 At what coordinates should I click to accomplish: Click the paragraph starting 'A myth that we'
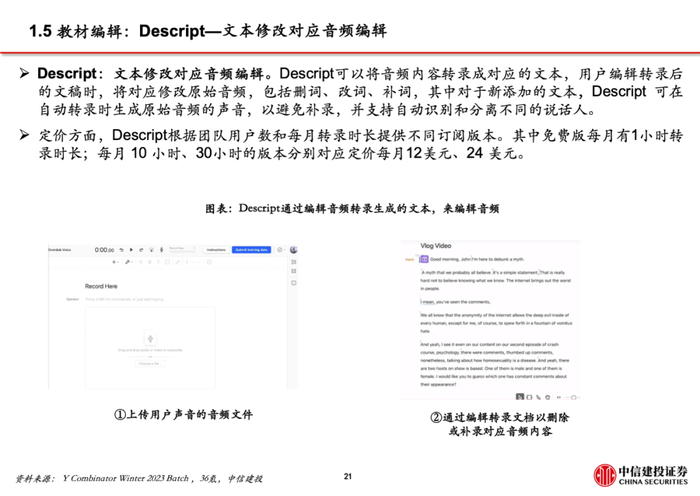496,280
